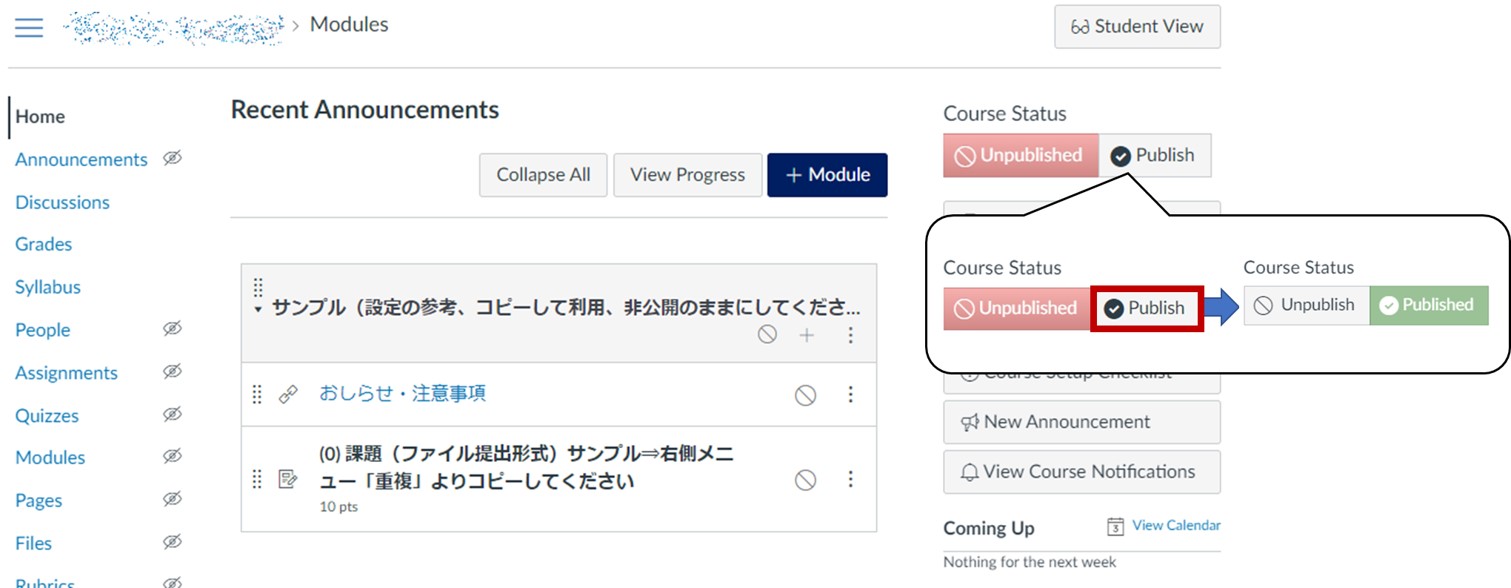The image size is (1511, 588).
Task: Open the サンプル module's three-dot options menu
Action: [x=851, y=335]
